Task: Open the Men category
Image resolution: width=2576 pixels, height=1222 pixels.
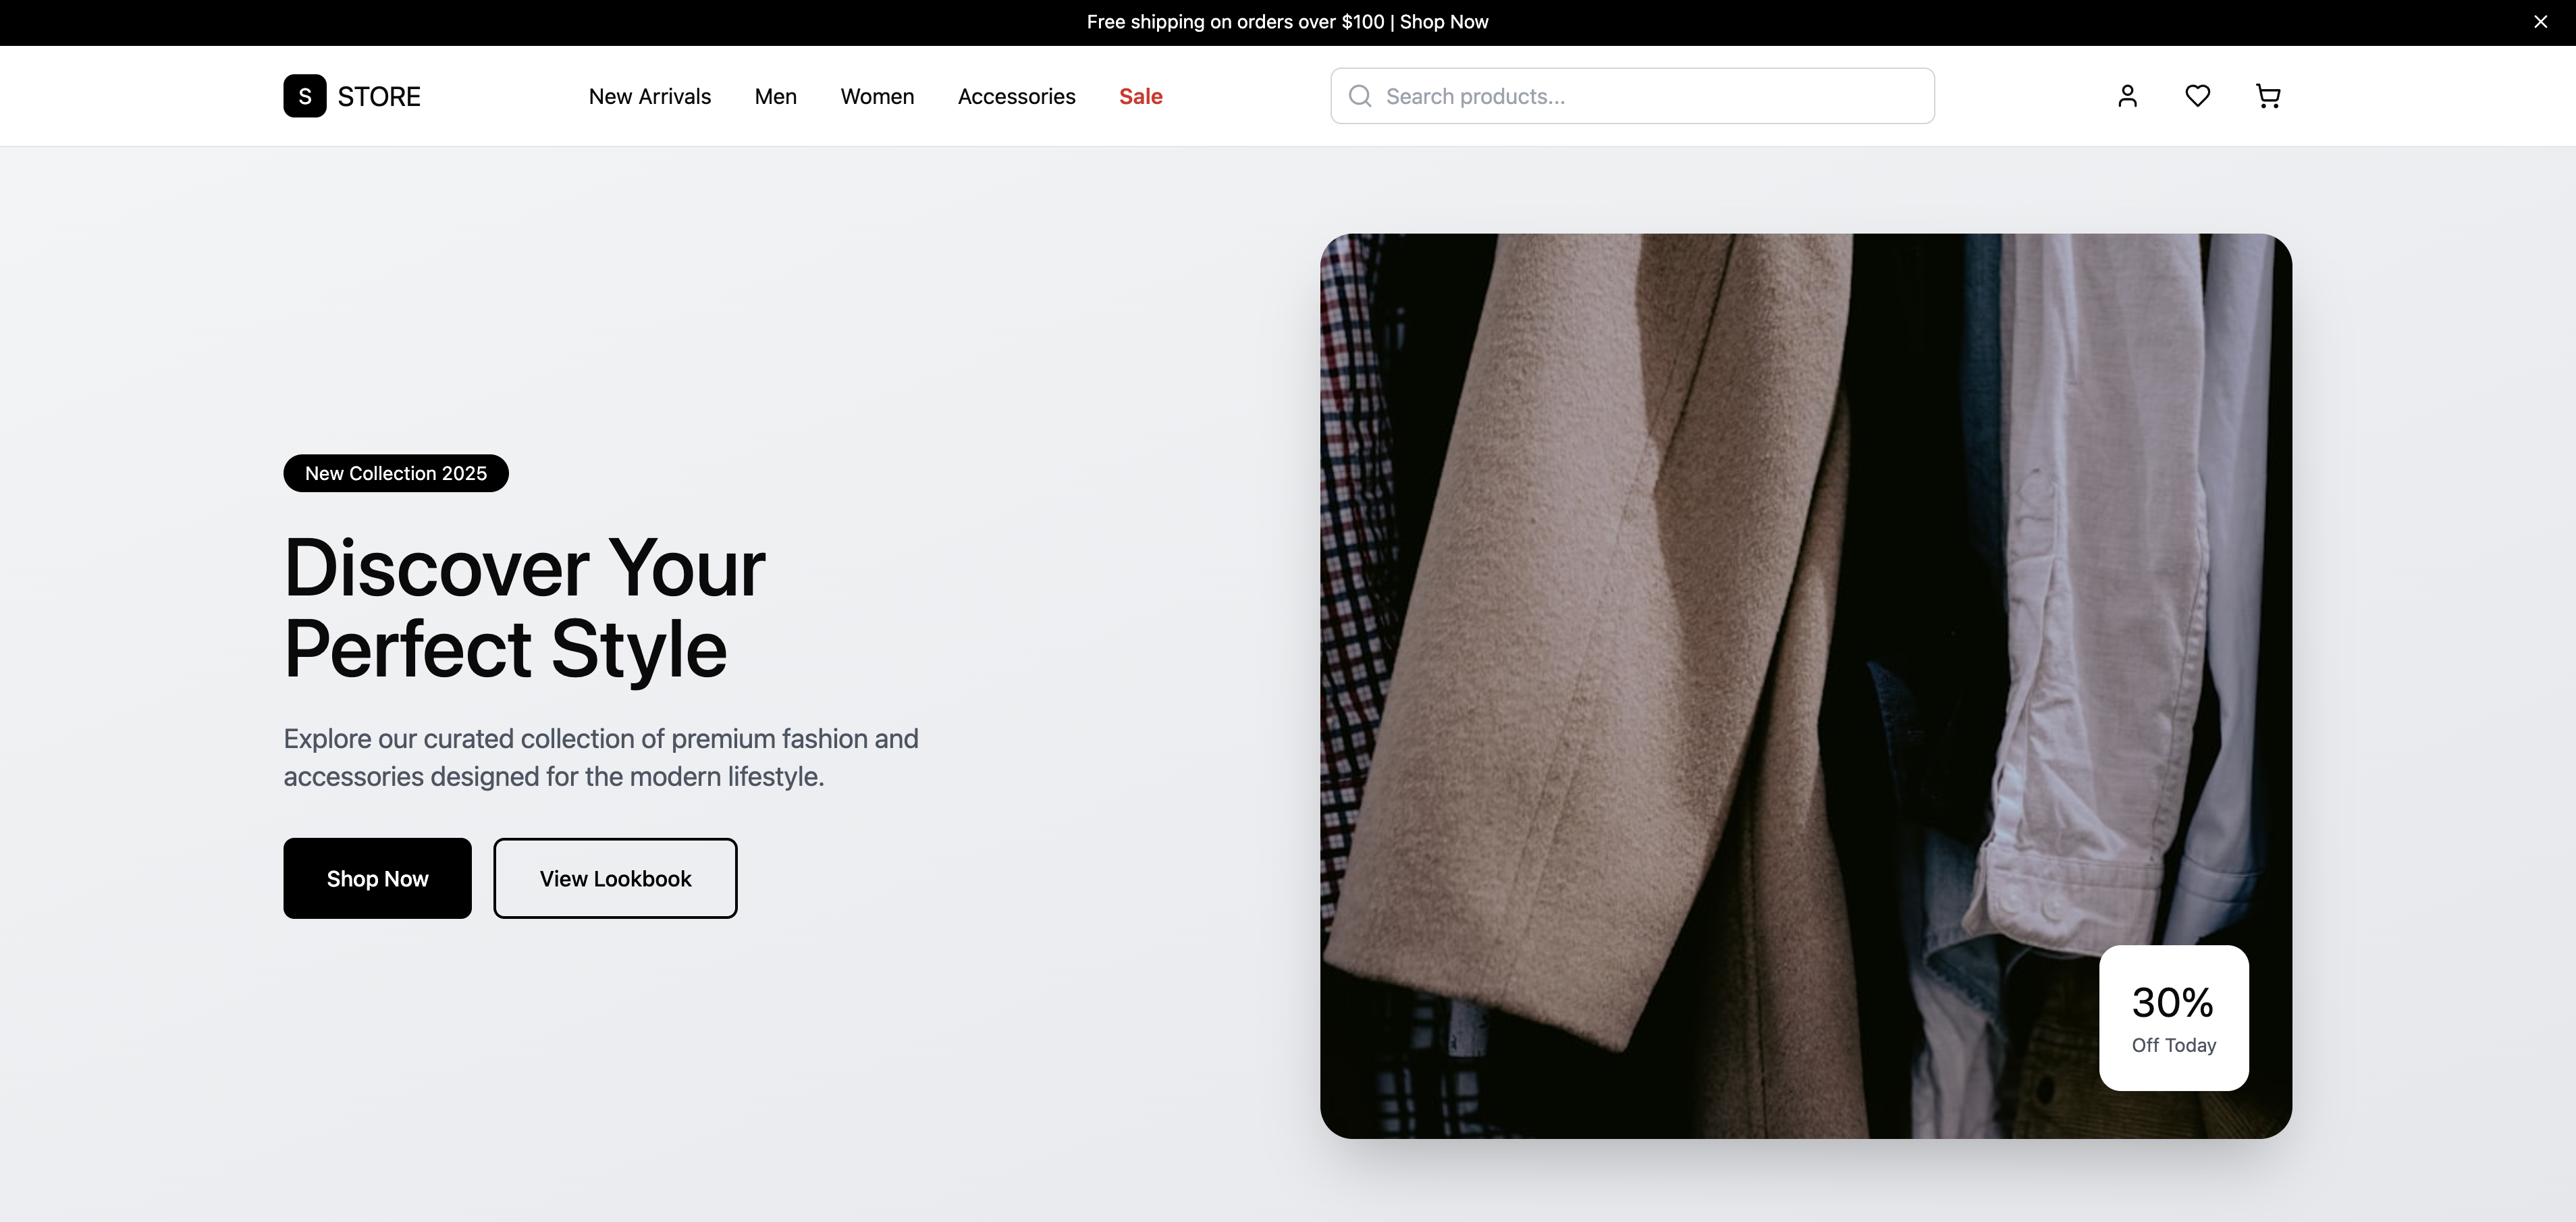Action: (775, 96)
